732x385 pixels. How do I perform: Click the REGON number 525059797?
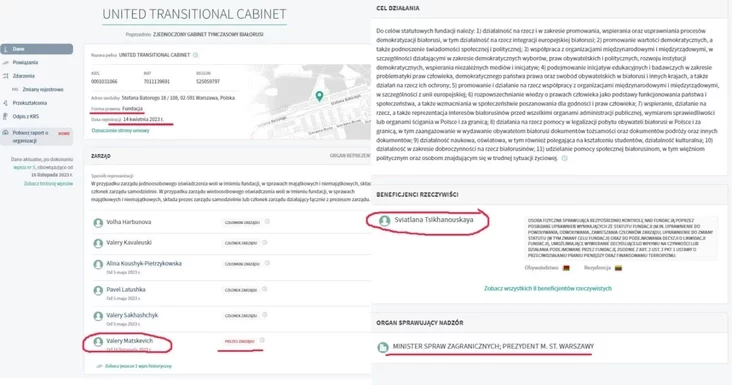(208, 81)
